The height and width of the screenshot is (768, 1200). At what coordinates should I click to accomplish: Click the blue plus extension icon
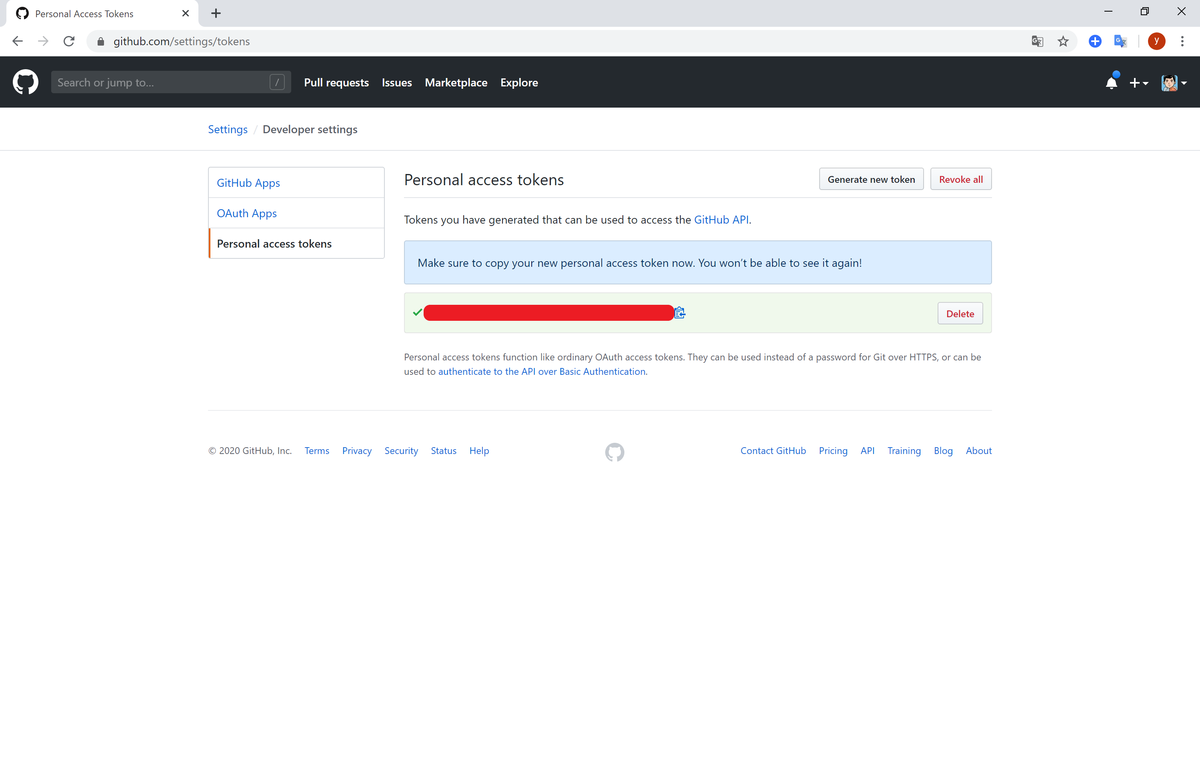(1095, 41)
